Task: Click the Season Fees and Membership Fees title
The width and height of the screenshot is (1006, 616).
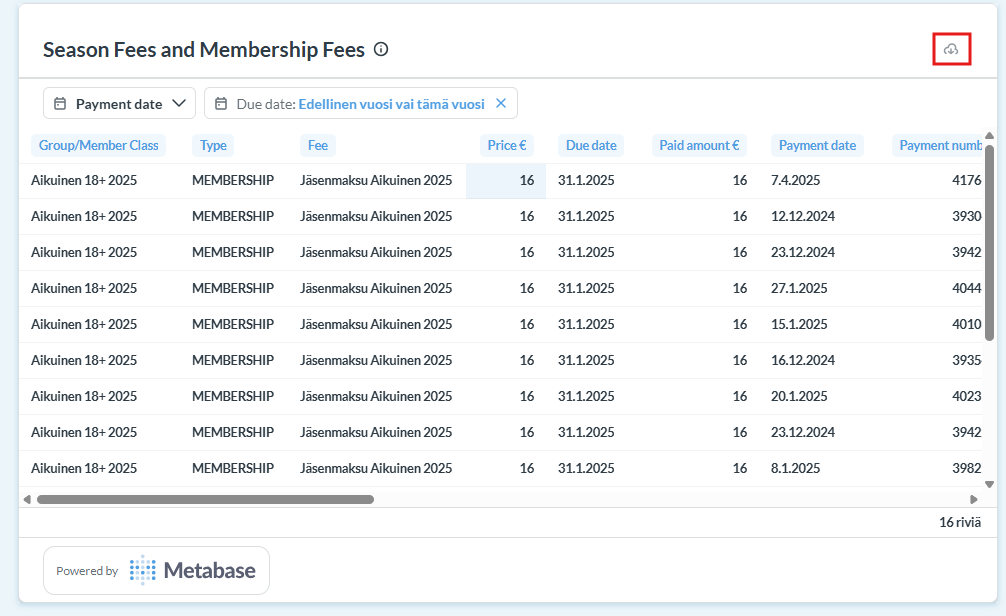Action: 204,49
